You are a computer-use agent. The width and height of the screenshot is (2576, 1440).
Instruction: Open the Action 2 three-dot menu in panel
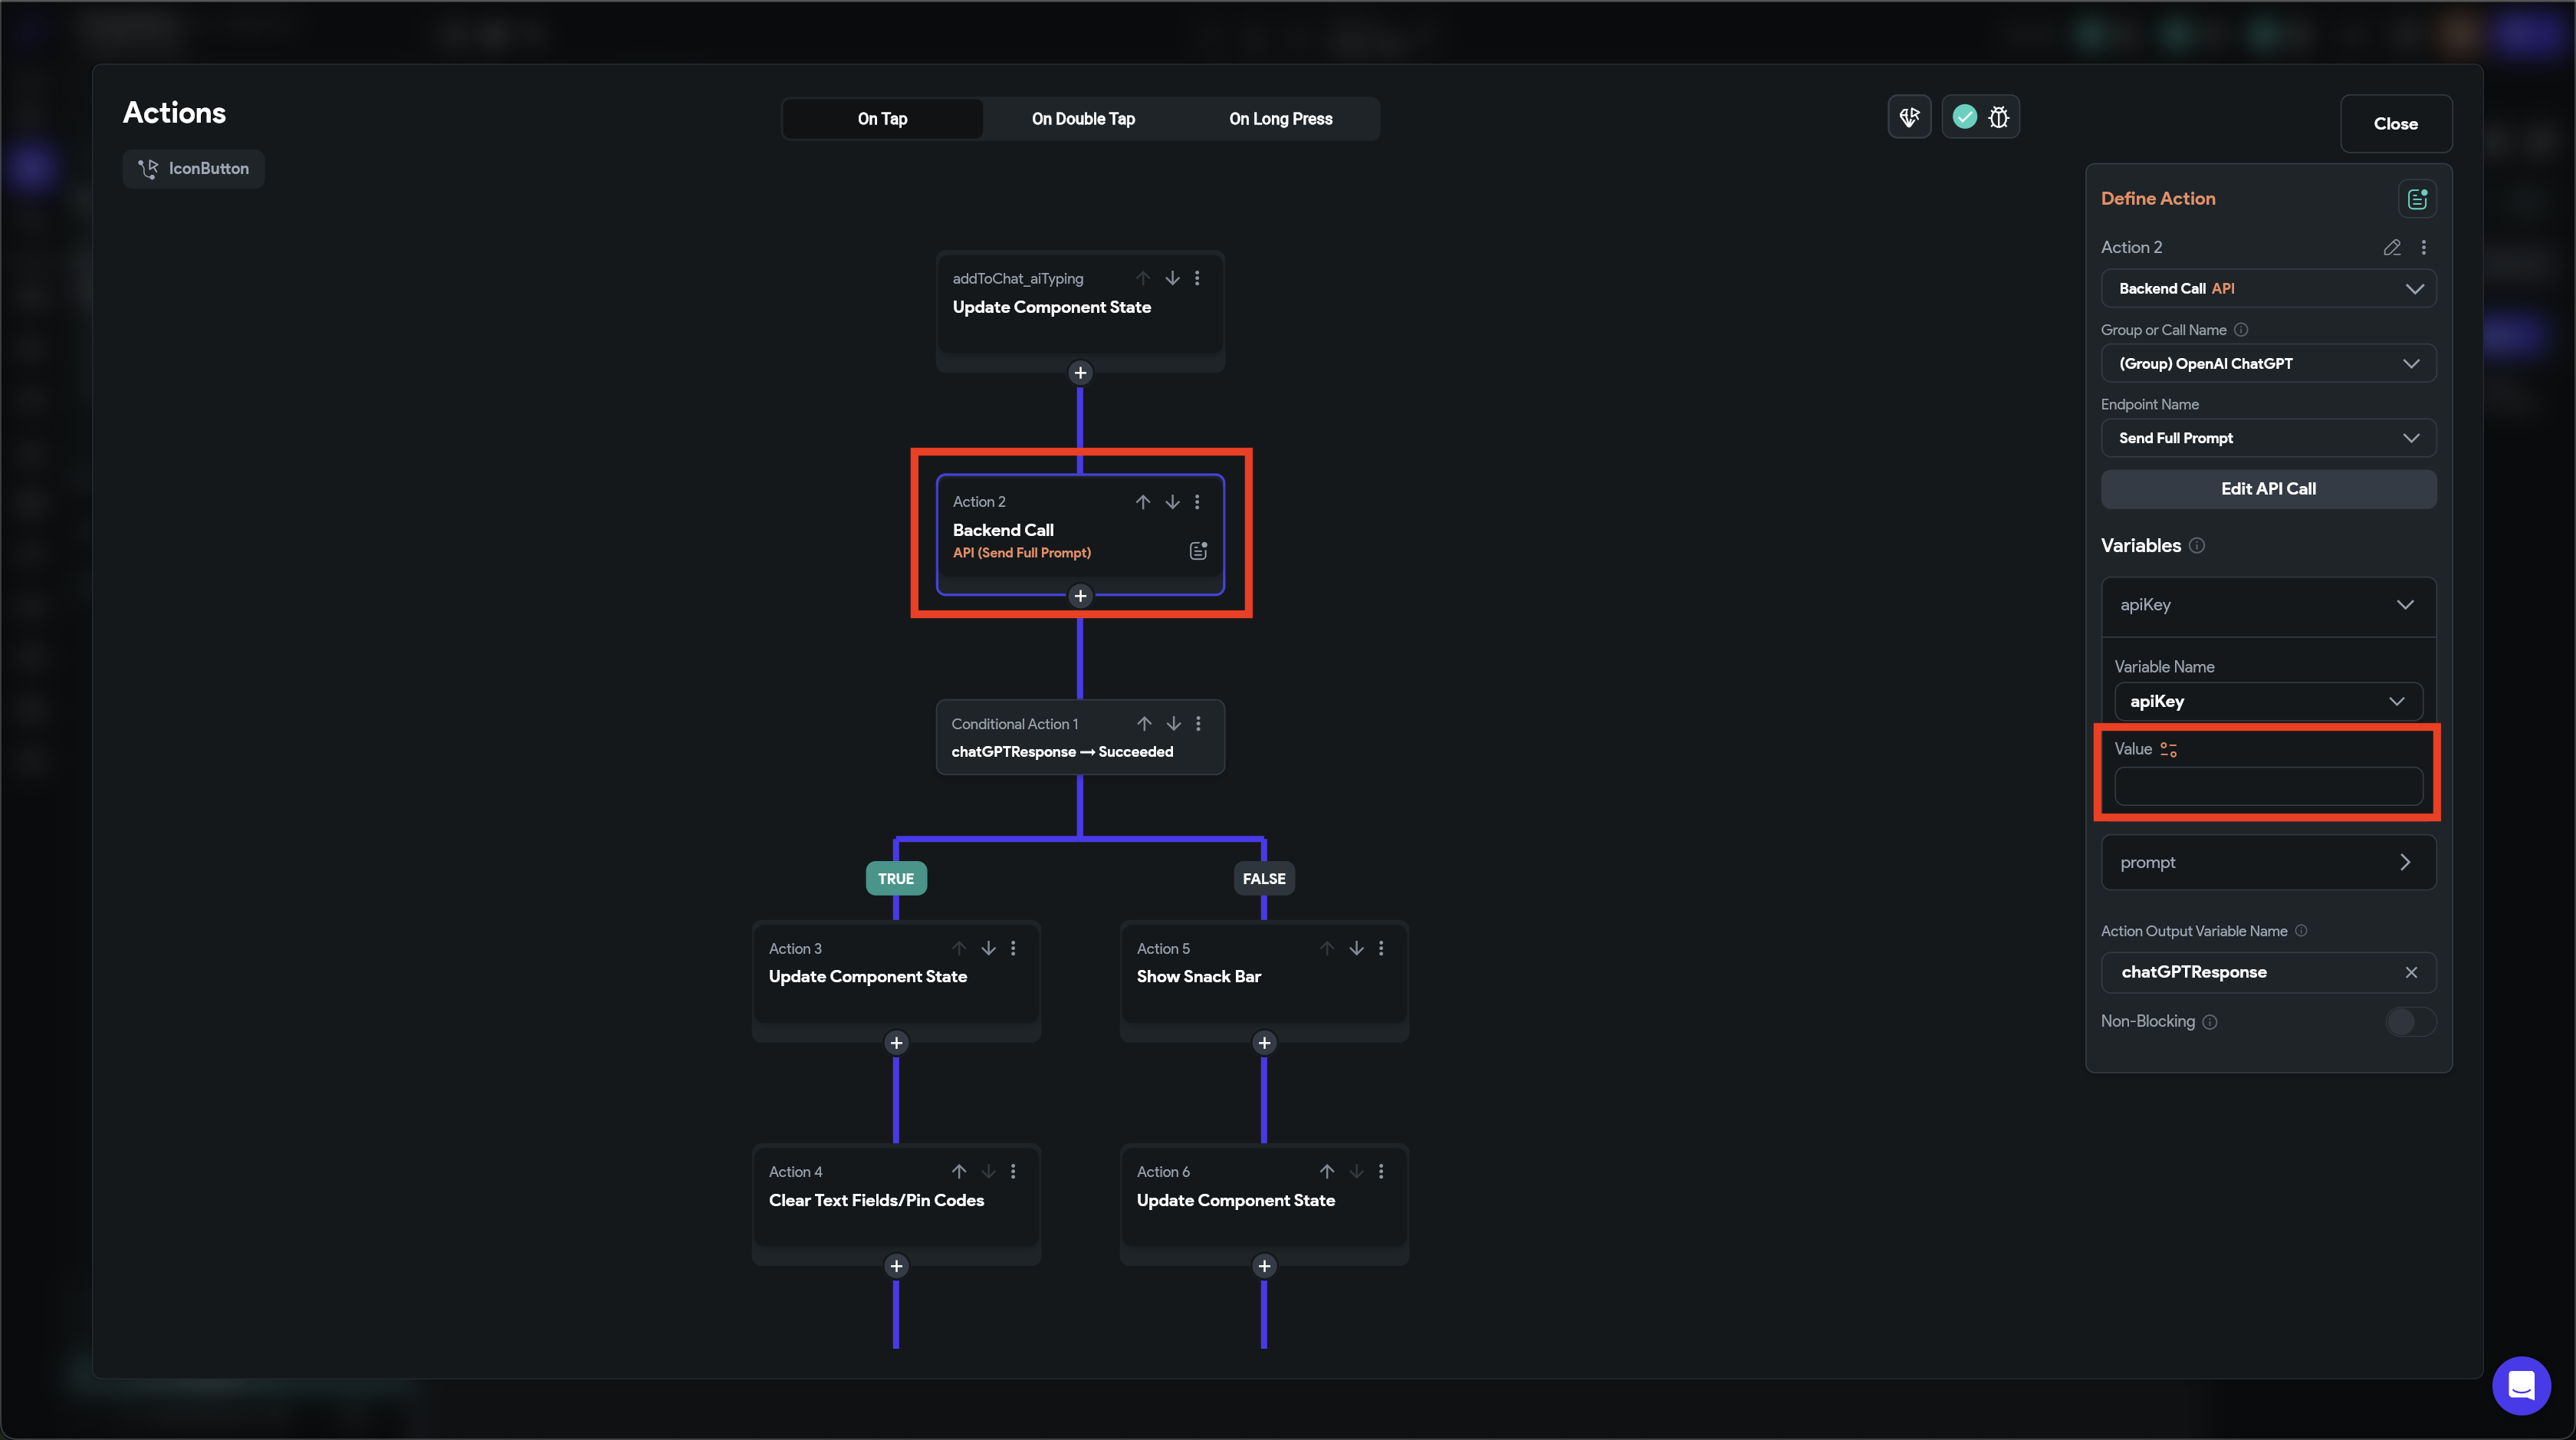pyautogui.click(x=2423, y=248)
